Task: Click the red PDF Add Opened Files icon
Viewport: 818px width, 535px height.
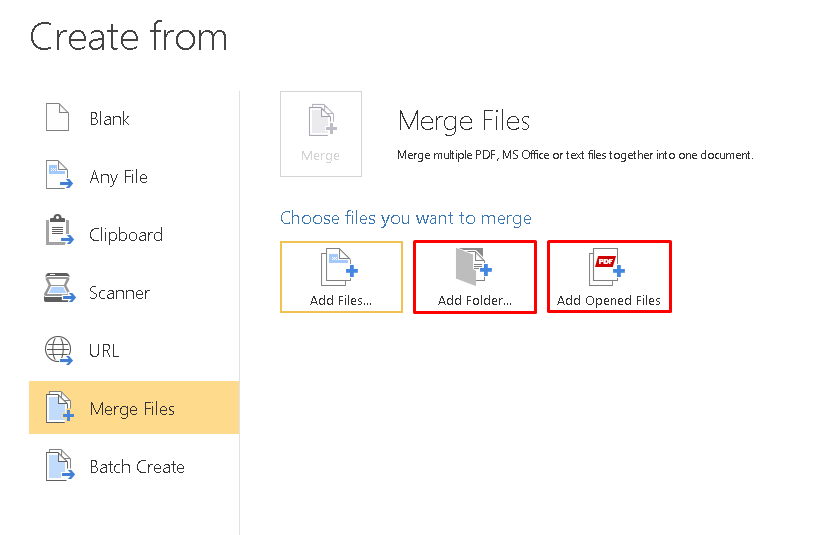Action: tap(607, 267)
